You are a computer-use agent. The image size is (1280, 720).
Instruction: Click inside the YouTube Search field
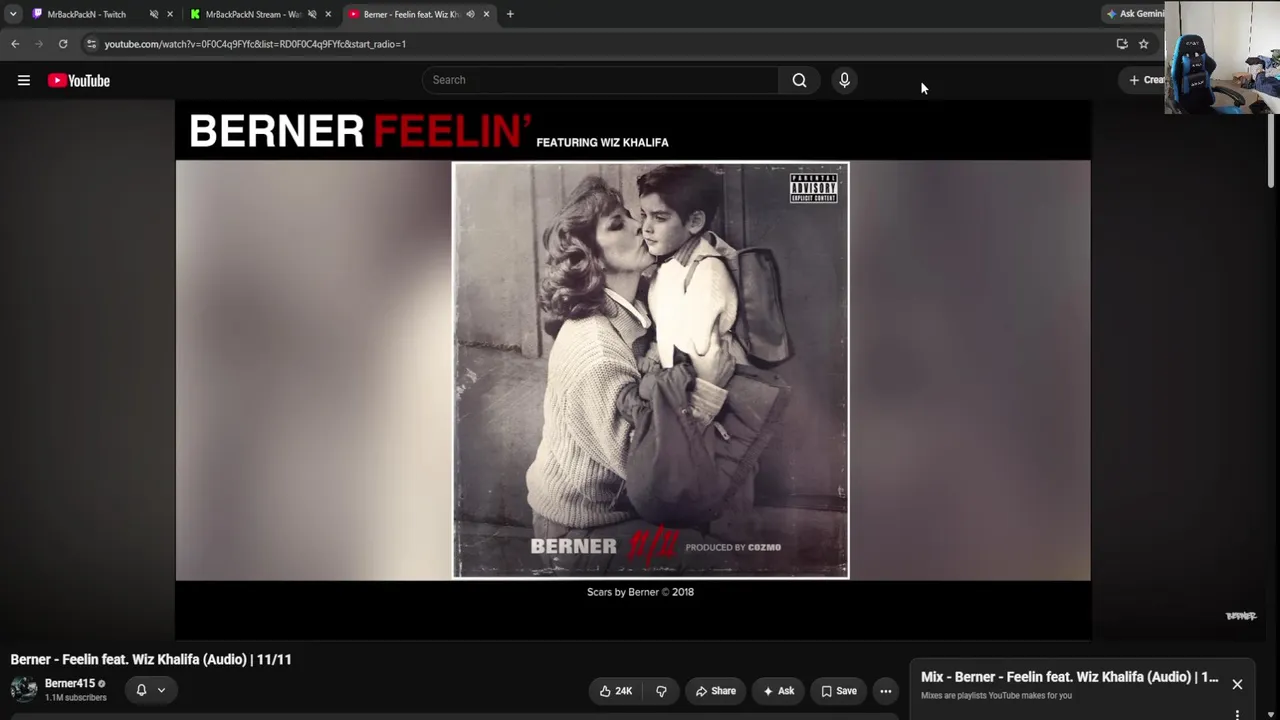(x=600, y=80)
